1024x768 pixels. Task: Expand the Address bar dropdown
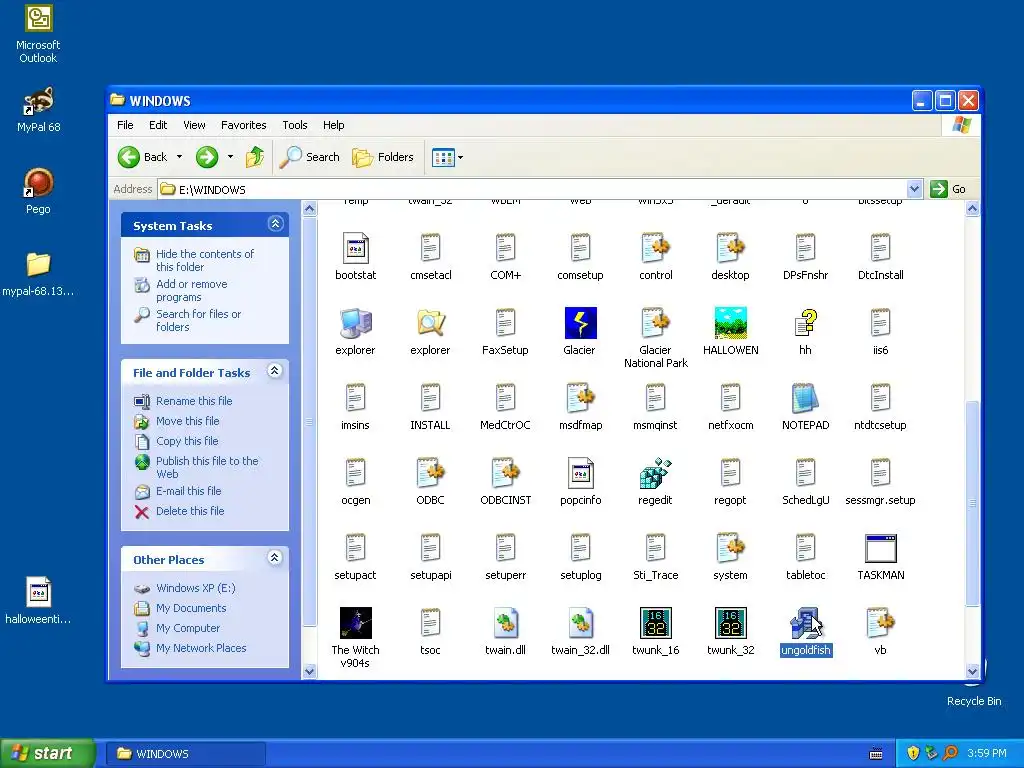(x=914, y=189)
